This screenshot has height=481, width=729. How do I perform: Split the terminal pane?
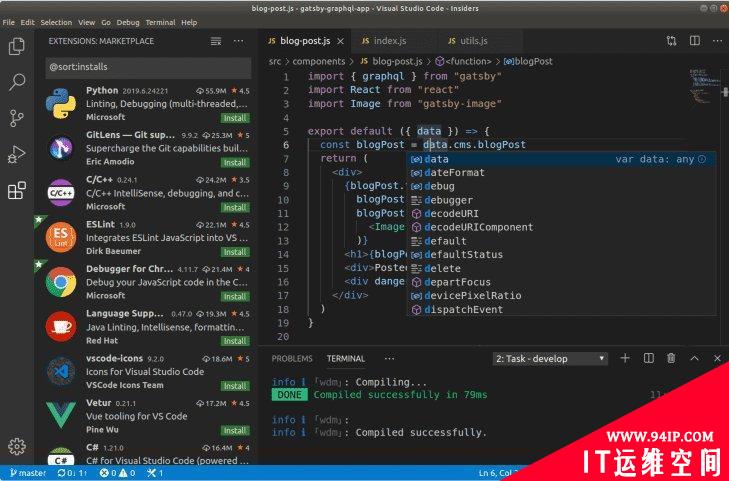649,358
